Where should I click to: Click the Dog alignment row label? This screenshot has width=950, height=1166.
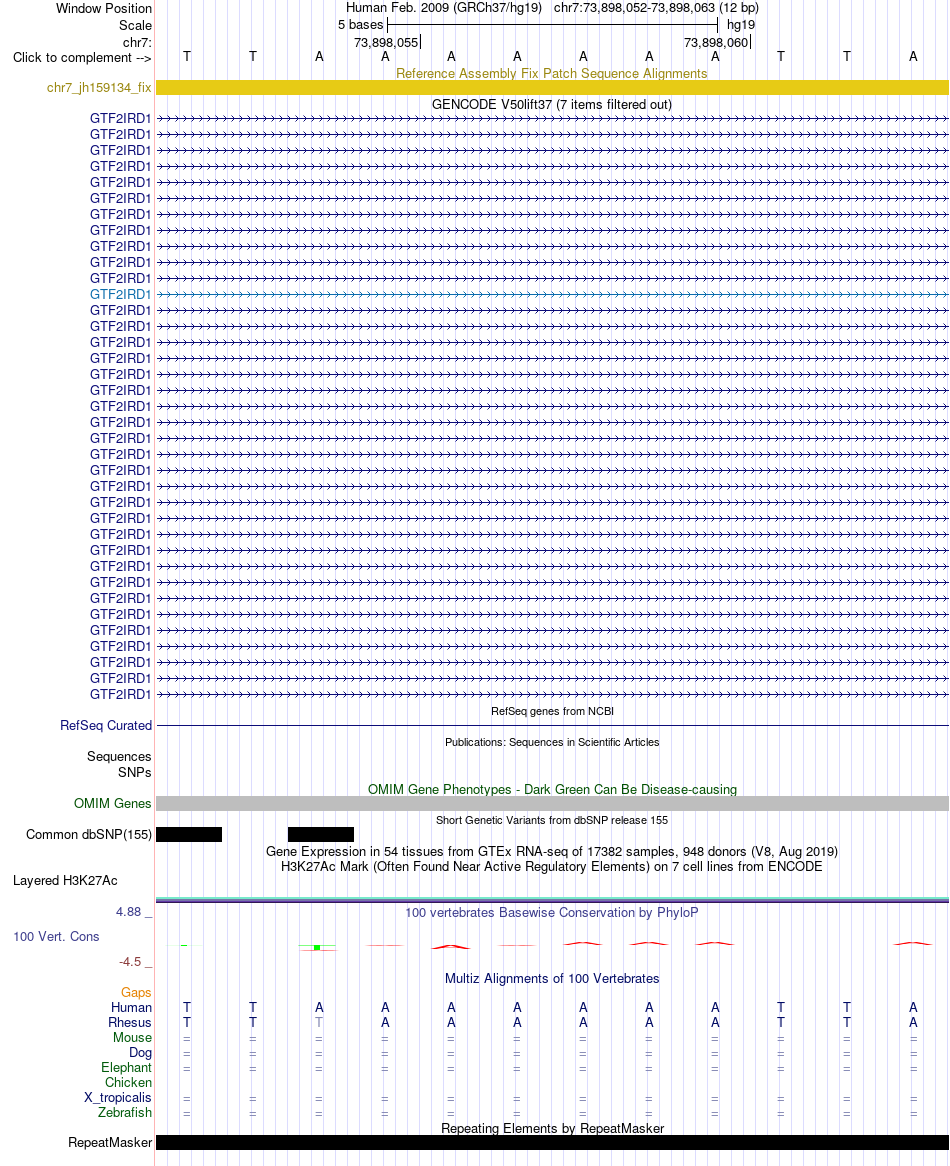[140, 1053]
